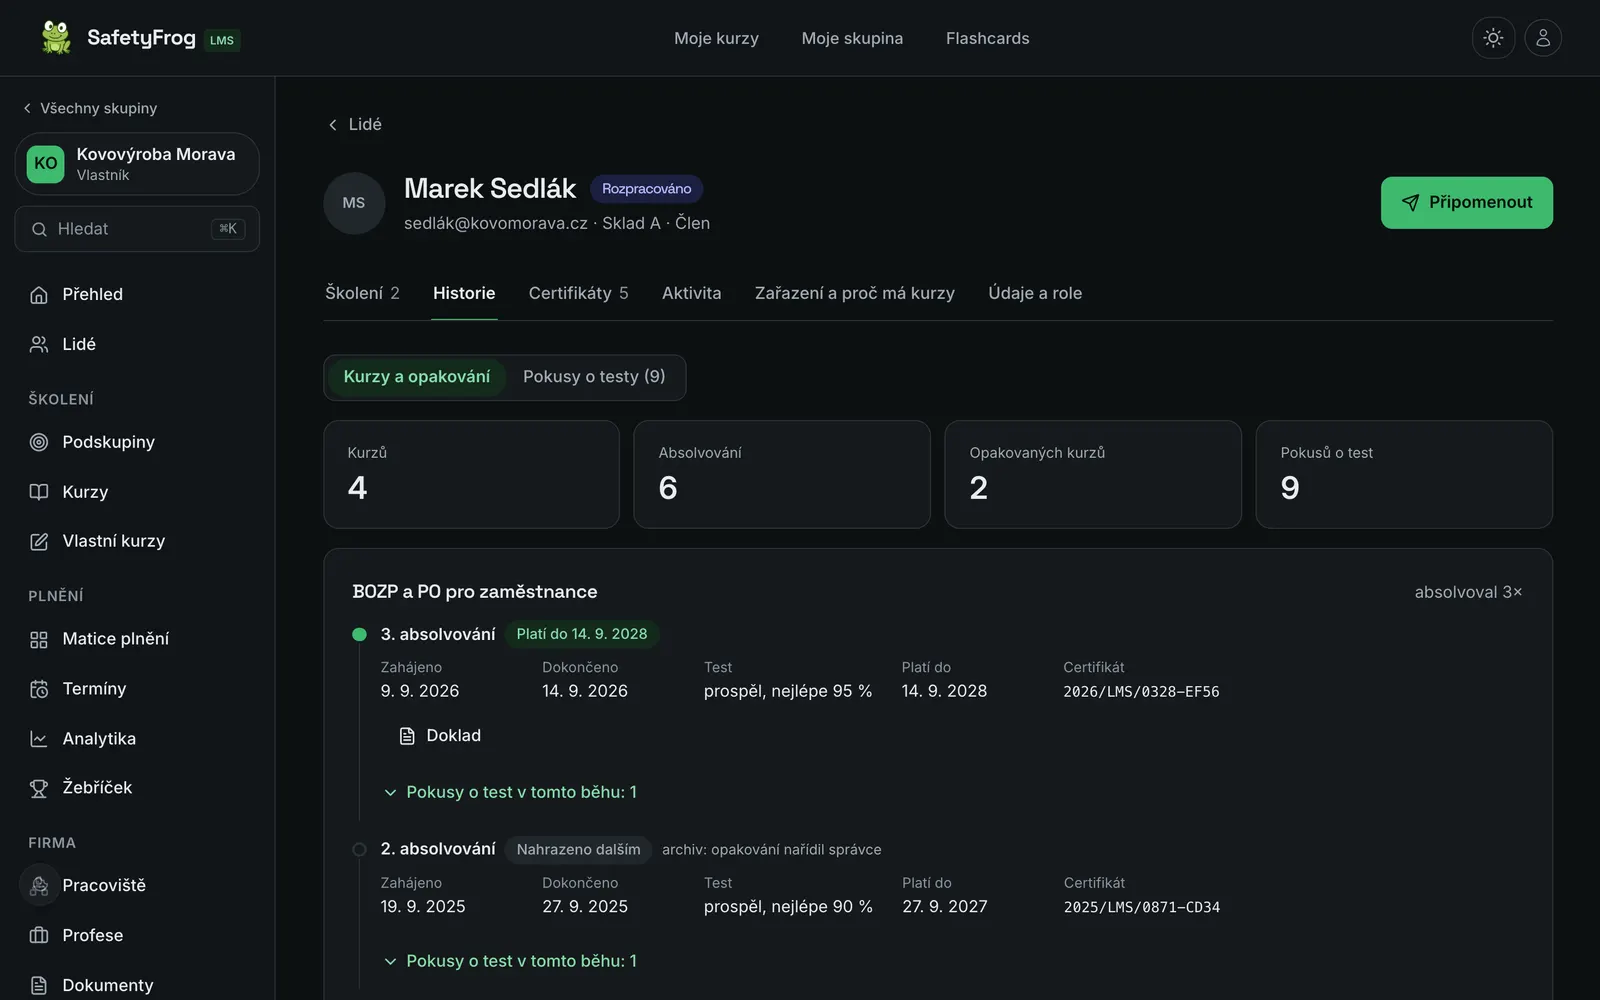Go back to Všechny skupiny

pyautogui.click(x=90, y=108)
